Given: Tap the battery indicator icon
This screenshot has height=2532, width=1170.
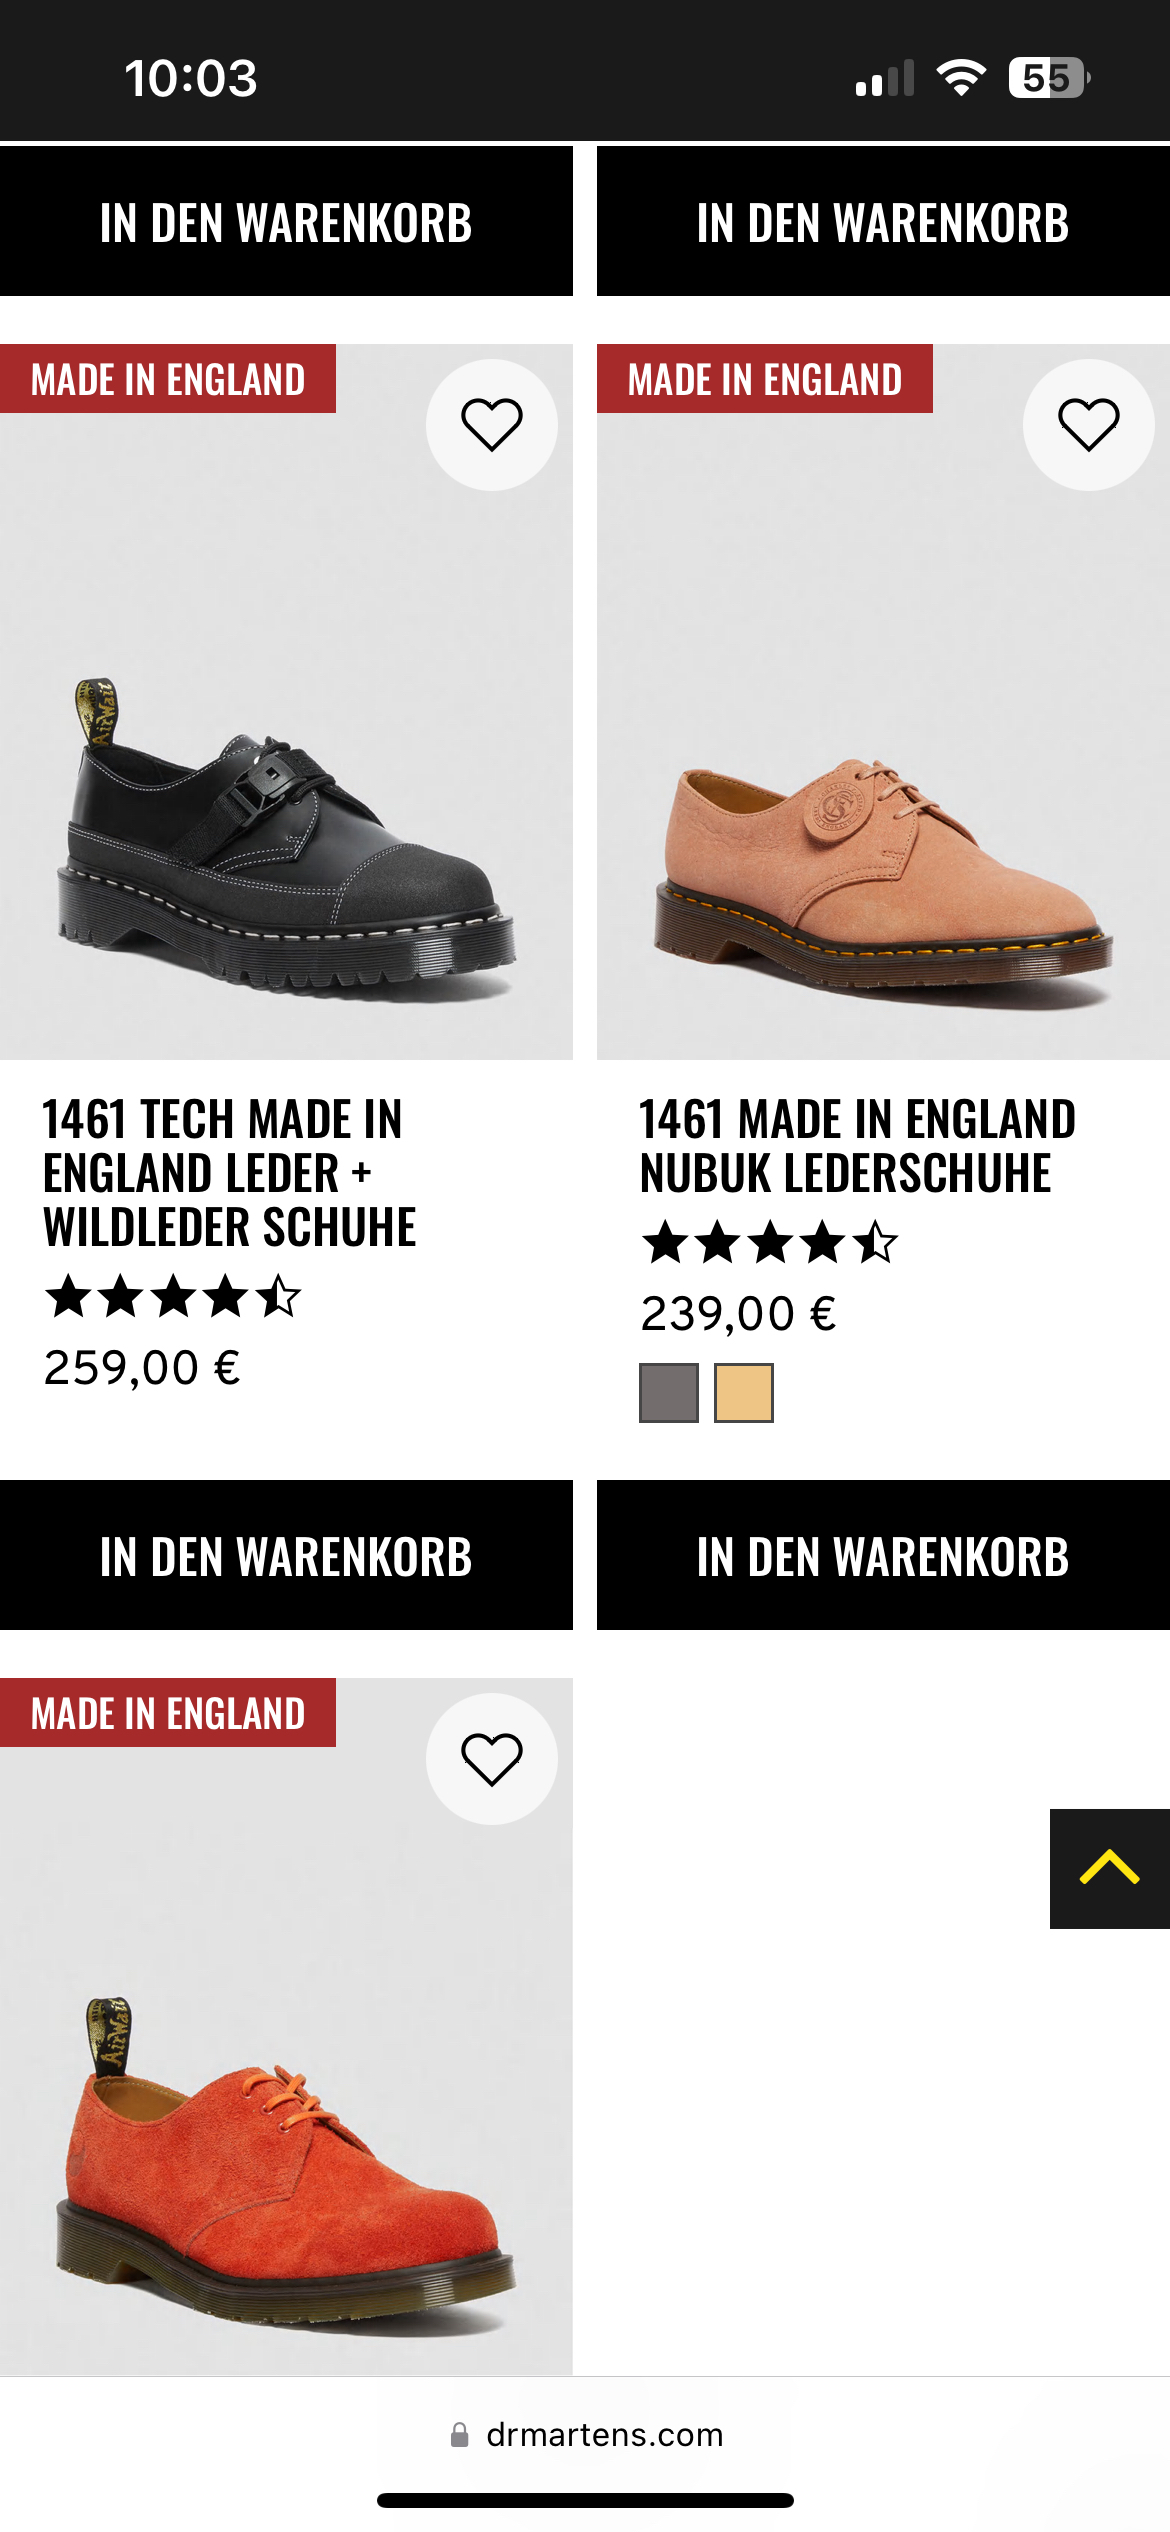Looking at the screenshot, I should (x=1048, y=78).
